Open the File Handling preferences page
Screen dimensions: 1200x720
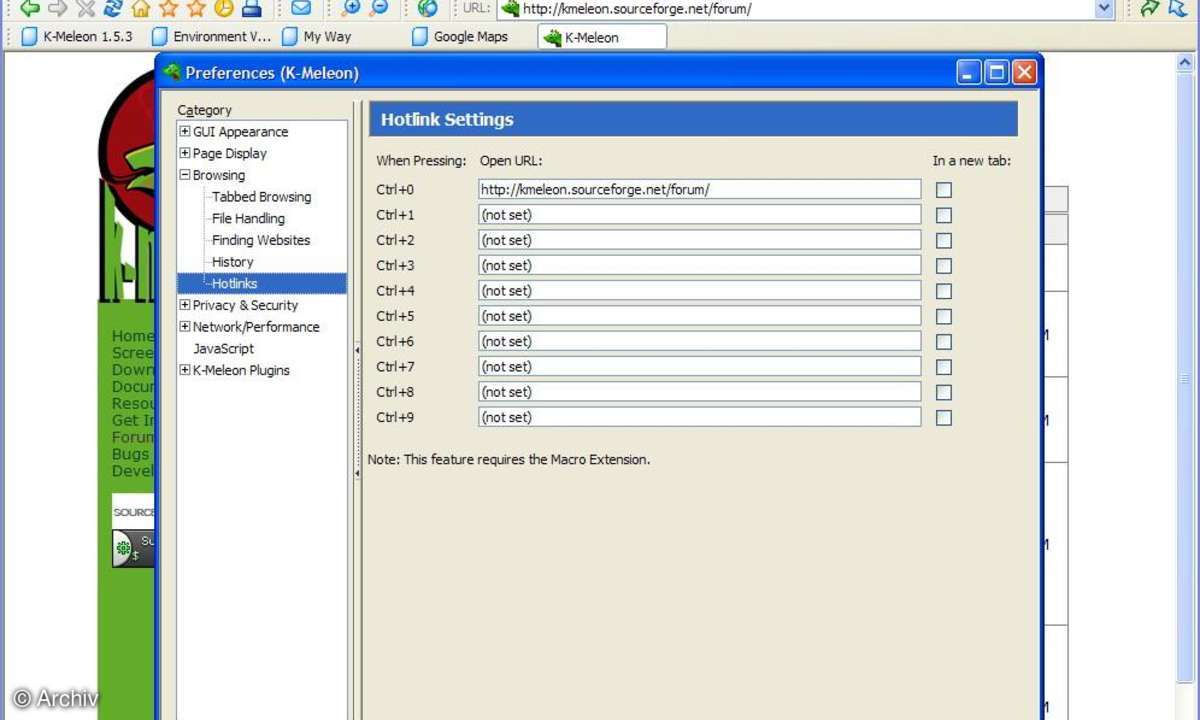tap(248, 218)
